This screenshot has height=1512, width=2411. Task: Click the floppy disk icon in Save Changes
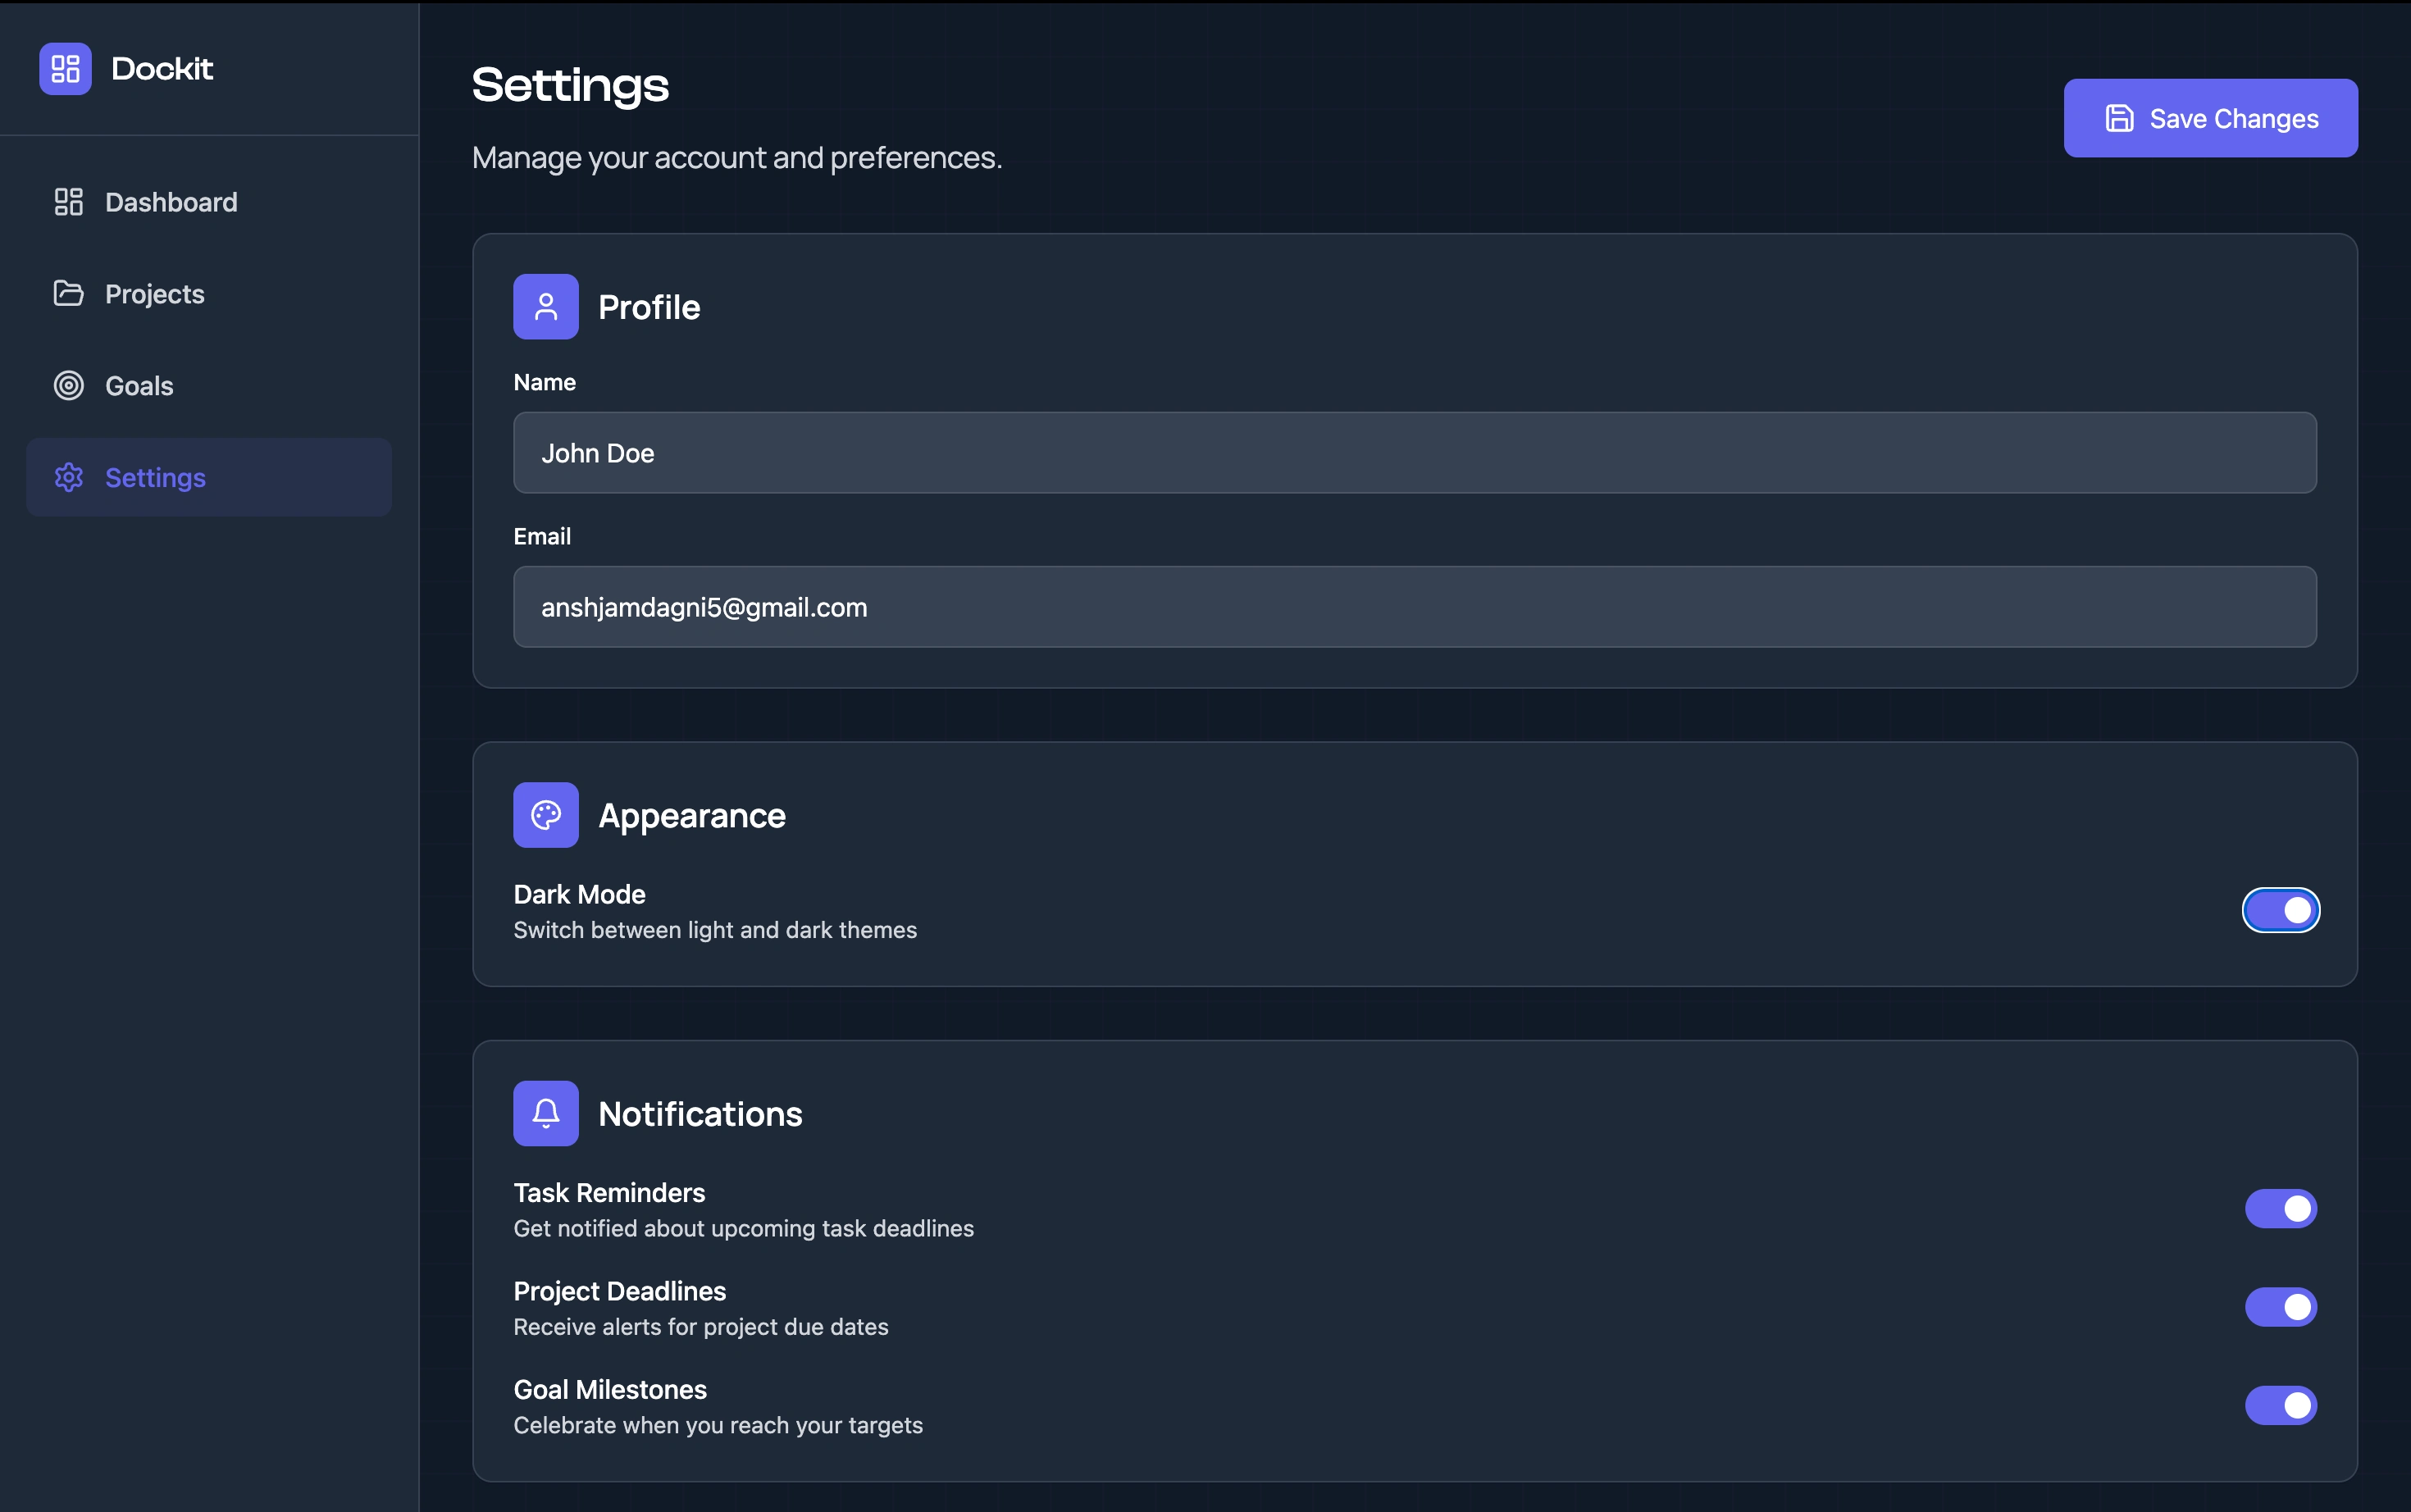point(2119,118)
